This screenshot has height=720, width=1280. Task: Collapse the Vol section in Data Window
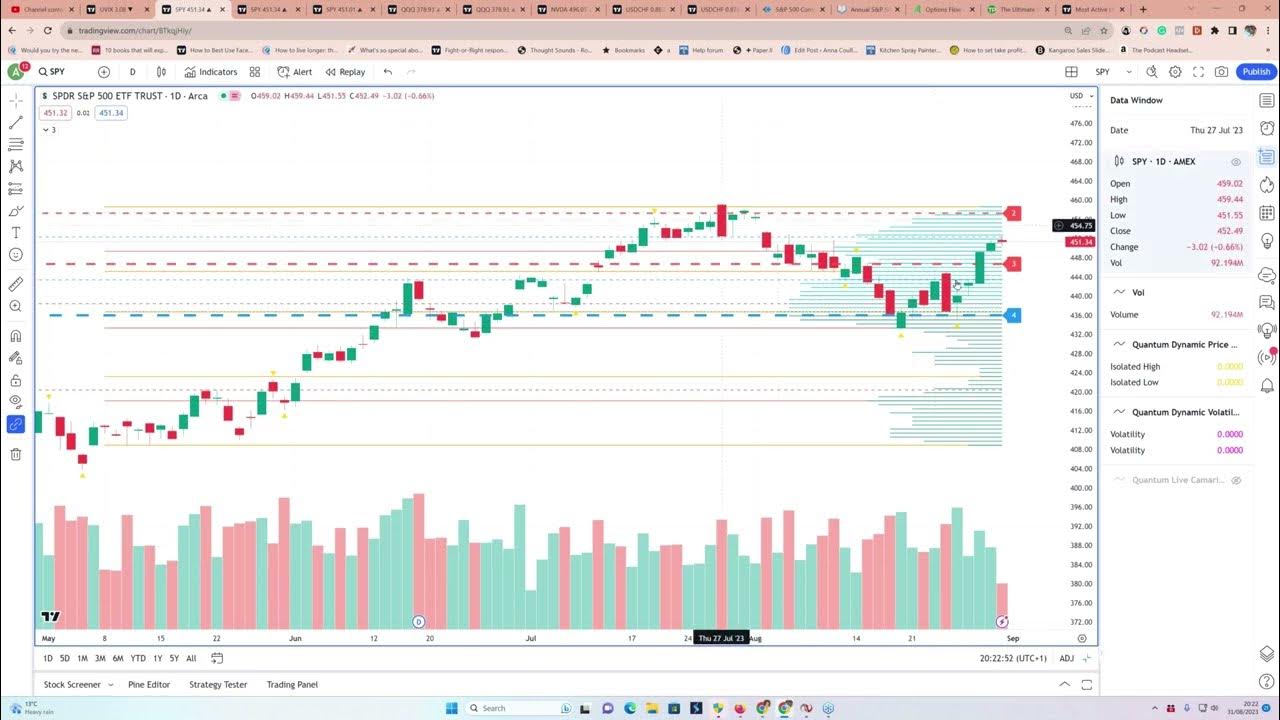[1119, 292]
